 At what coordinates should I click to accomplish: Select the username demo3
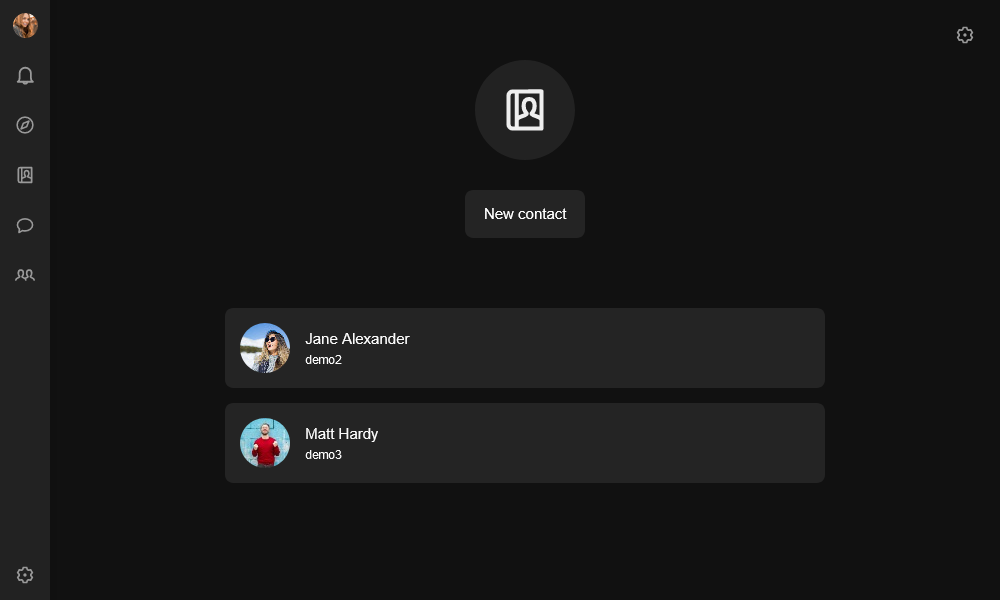(x=323, y=455)
